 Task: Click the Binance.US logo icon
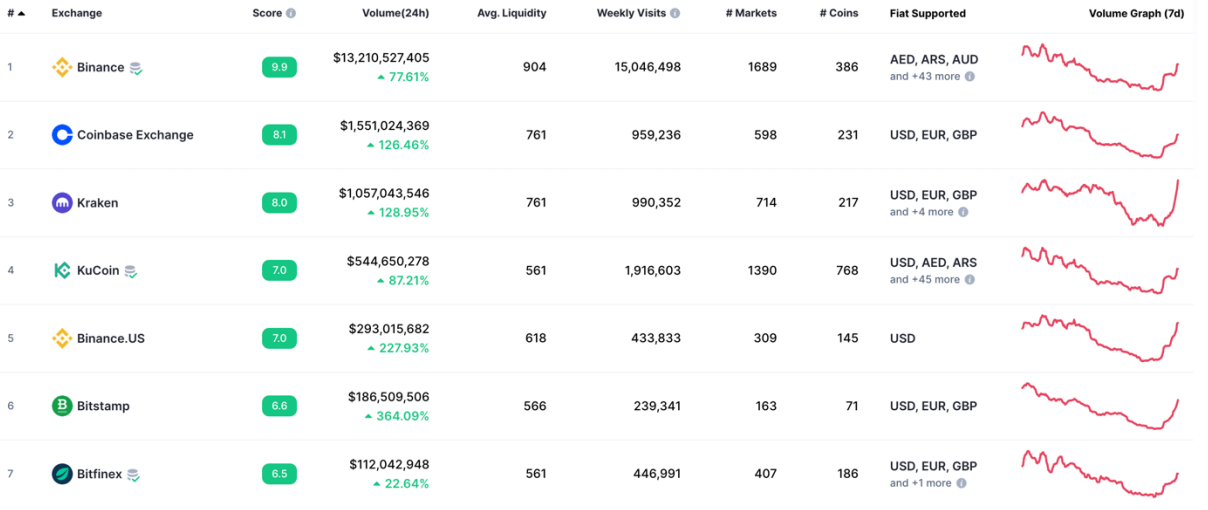click(x=62, y=338)
